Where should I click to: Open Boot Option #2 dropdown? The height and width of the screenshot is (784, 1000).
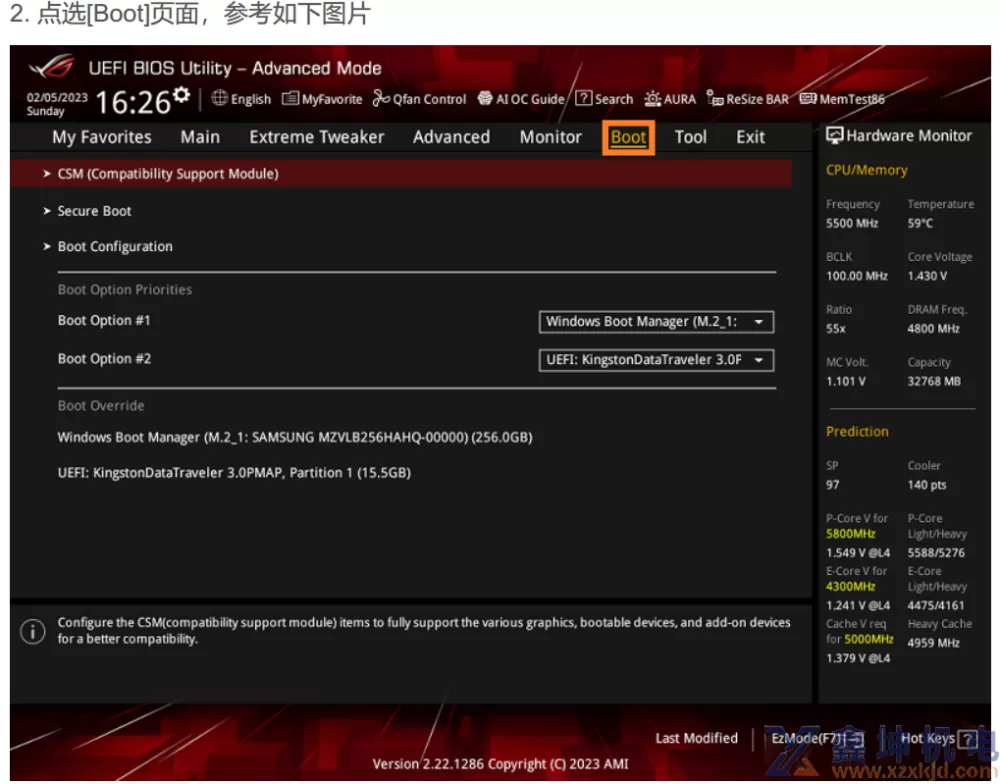(x=656, y=360)
